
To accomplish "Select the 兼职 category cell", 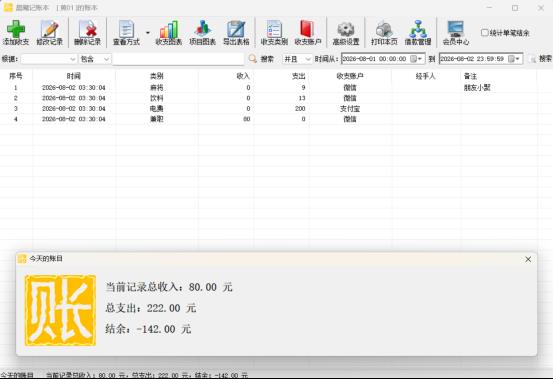I will click(157, 119).
